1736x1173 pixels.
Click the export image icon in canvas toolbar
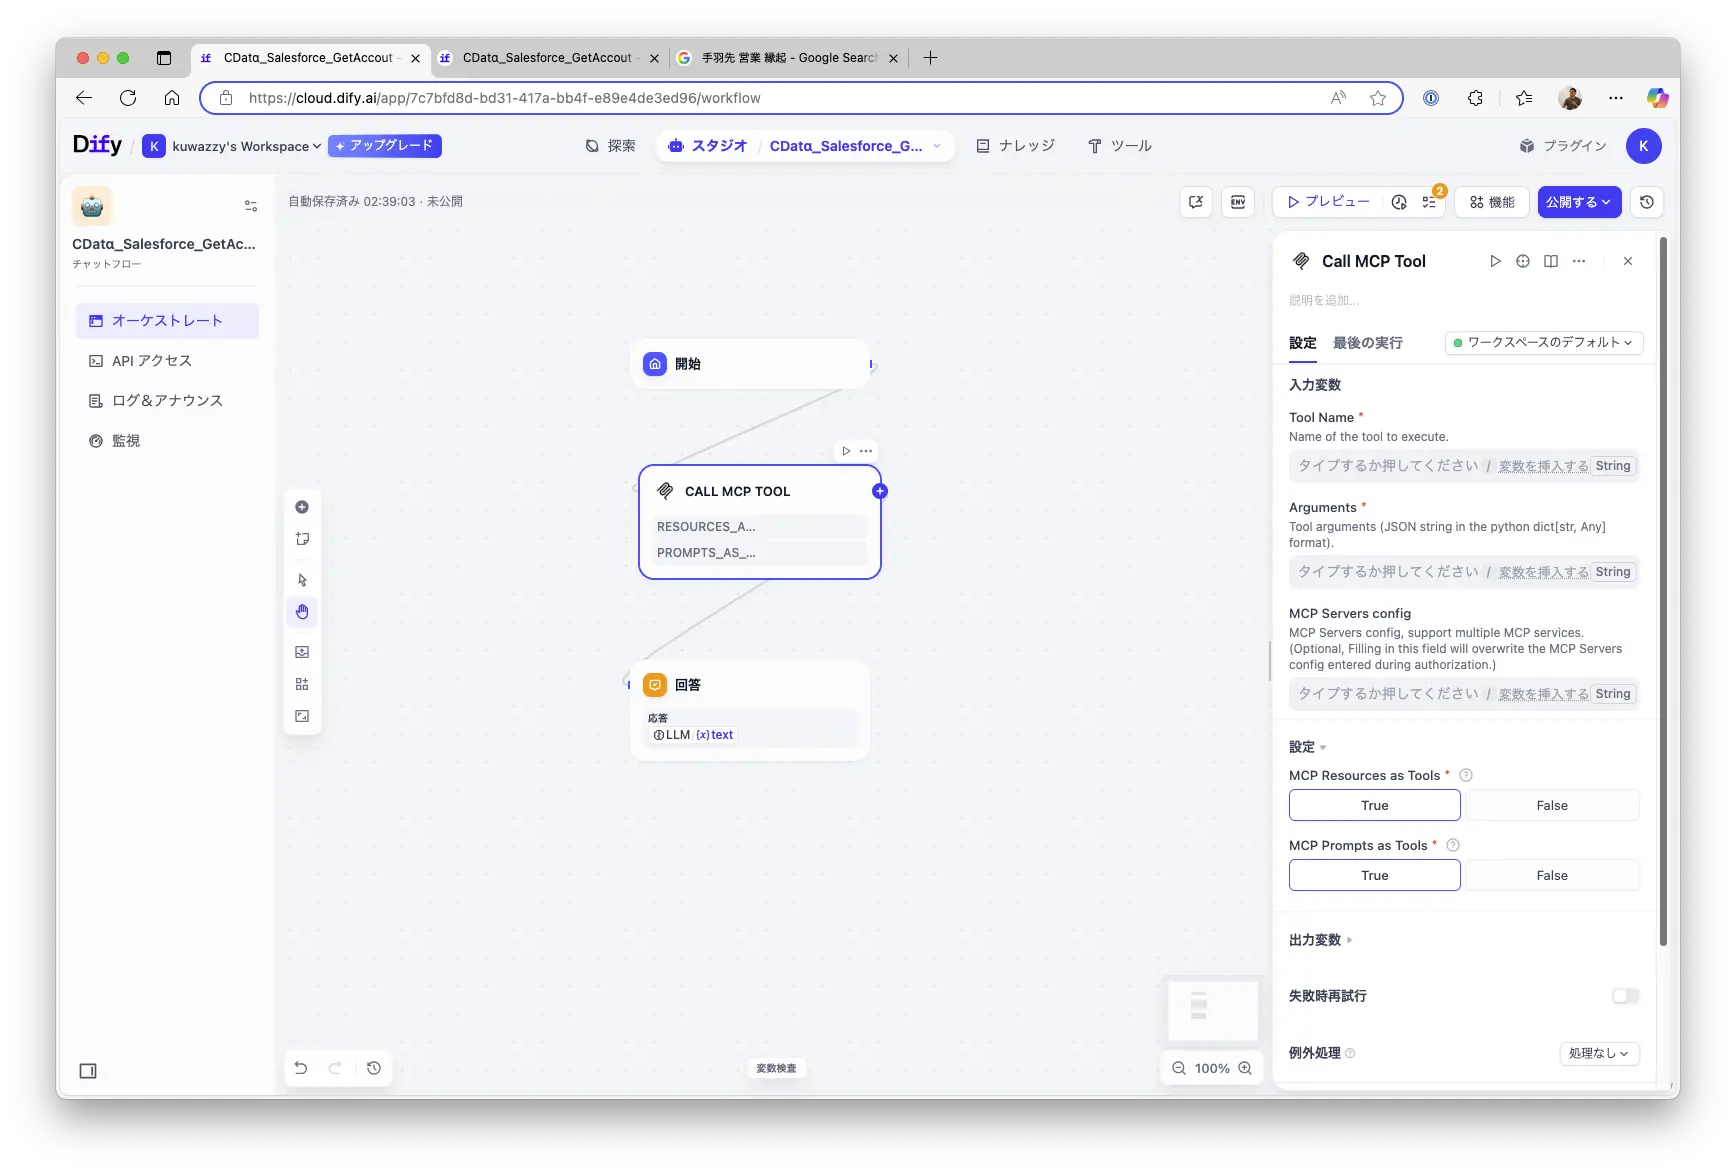click(302, 652)
